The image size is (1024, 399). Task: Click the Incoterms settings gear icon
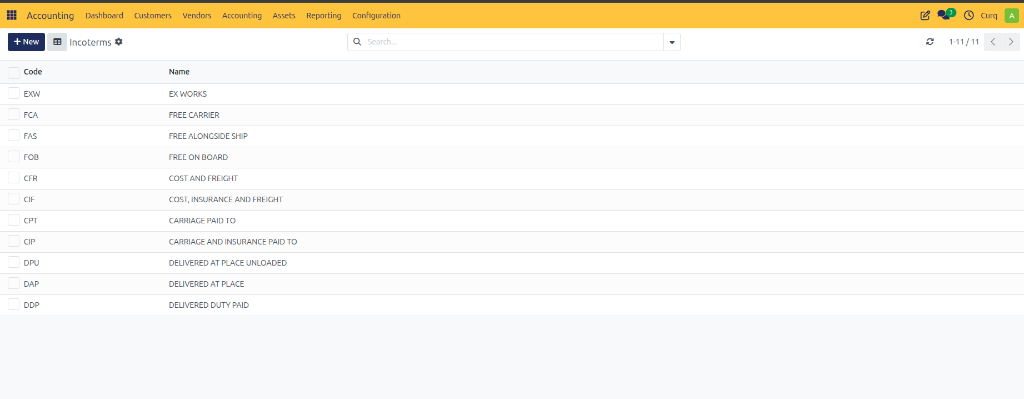click(118, 42)
